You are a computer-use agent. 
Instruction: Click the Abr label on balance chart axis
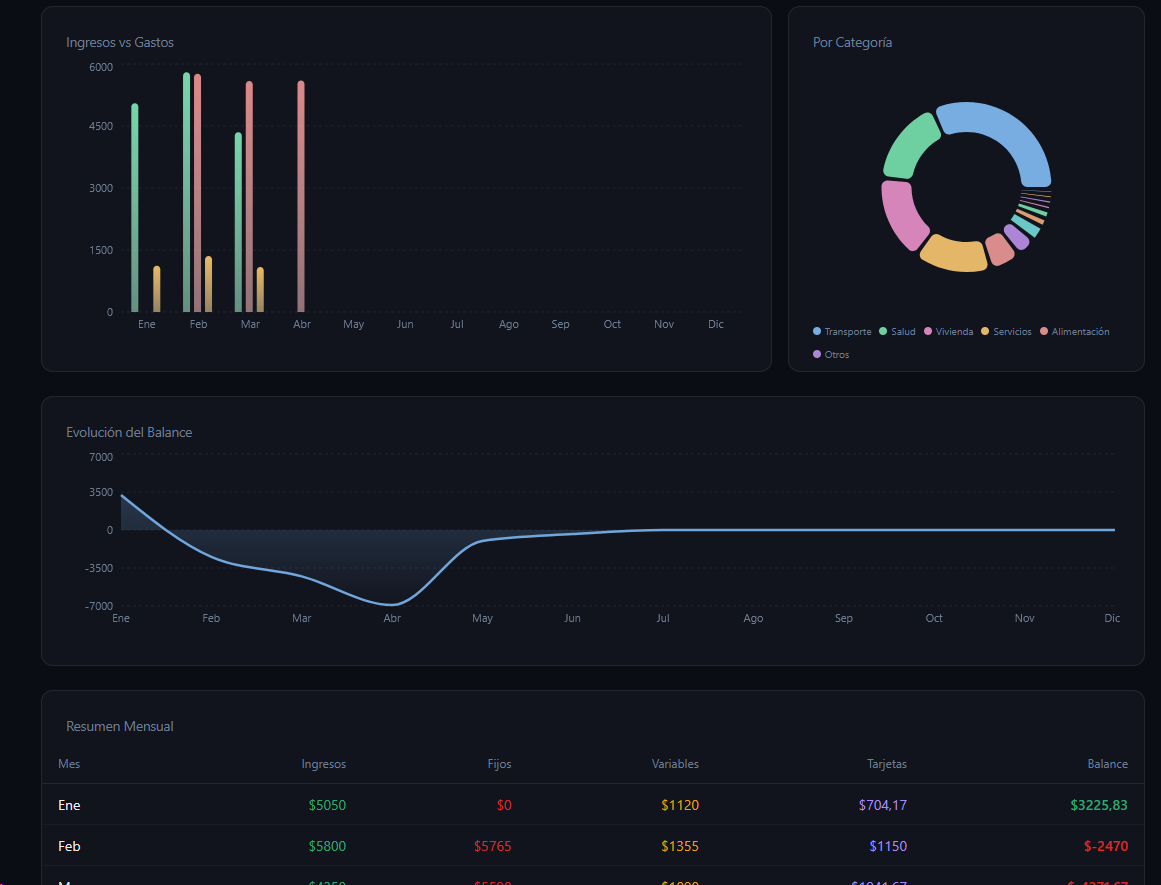(x=392, y=618)
